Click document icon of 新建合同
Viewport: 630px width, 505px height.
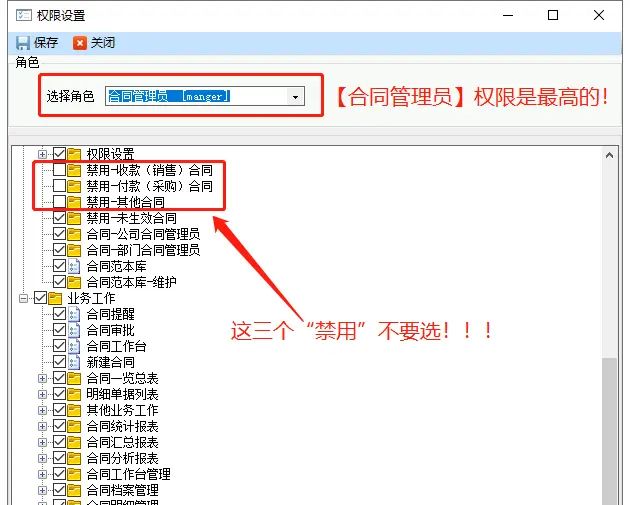coord(74,362)
